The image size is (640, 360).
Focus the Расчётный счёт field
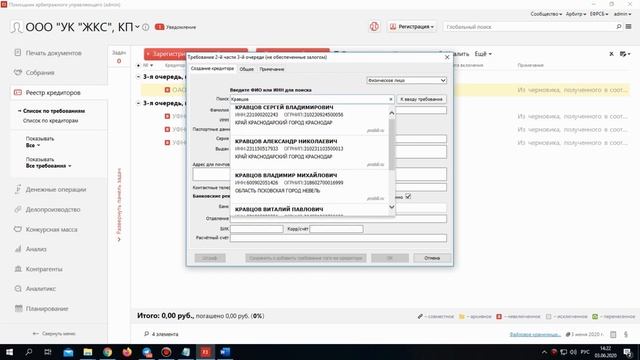(338, 238)
